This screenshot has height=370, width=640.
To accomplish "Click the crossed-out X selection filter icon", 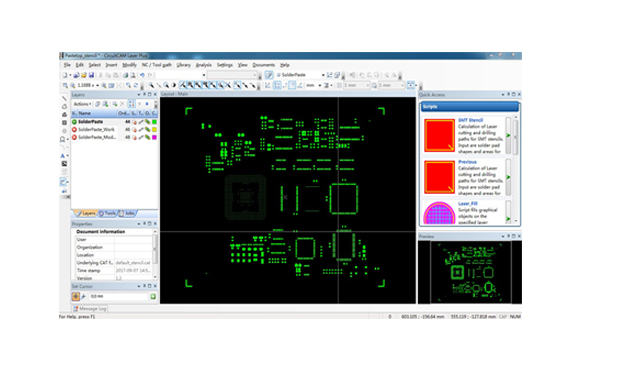I will point(228,85).
